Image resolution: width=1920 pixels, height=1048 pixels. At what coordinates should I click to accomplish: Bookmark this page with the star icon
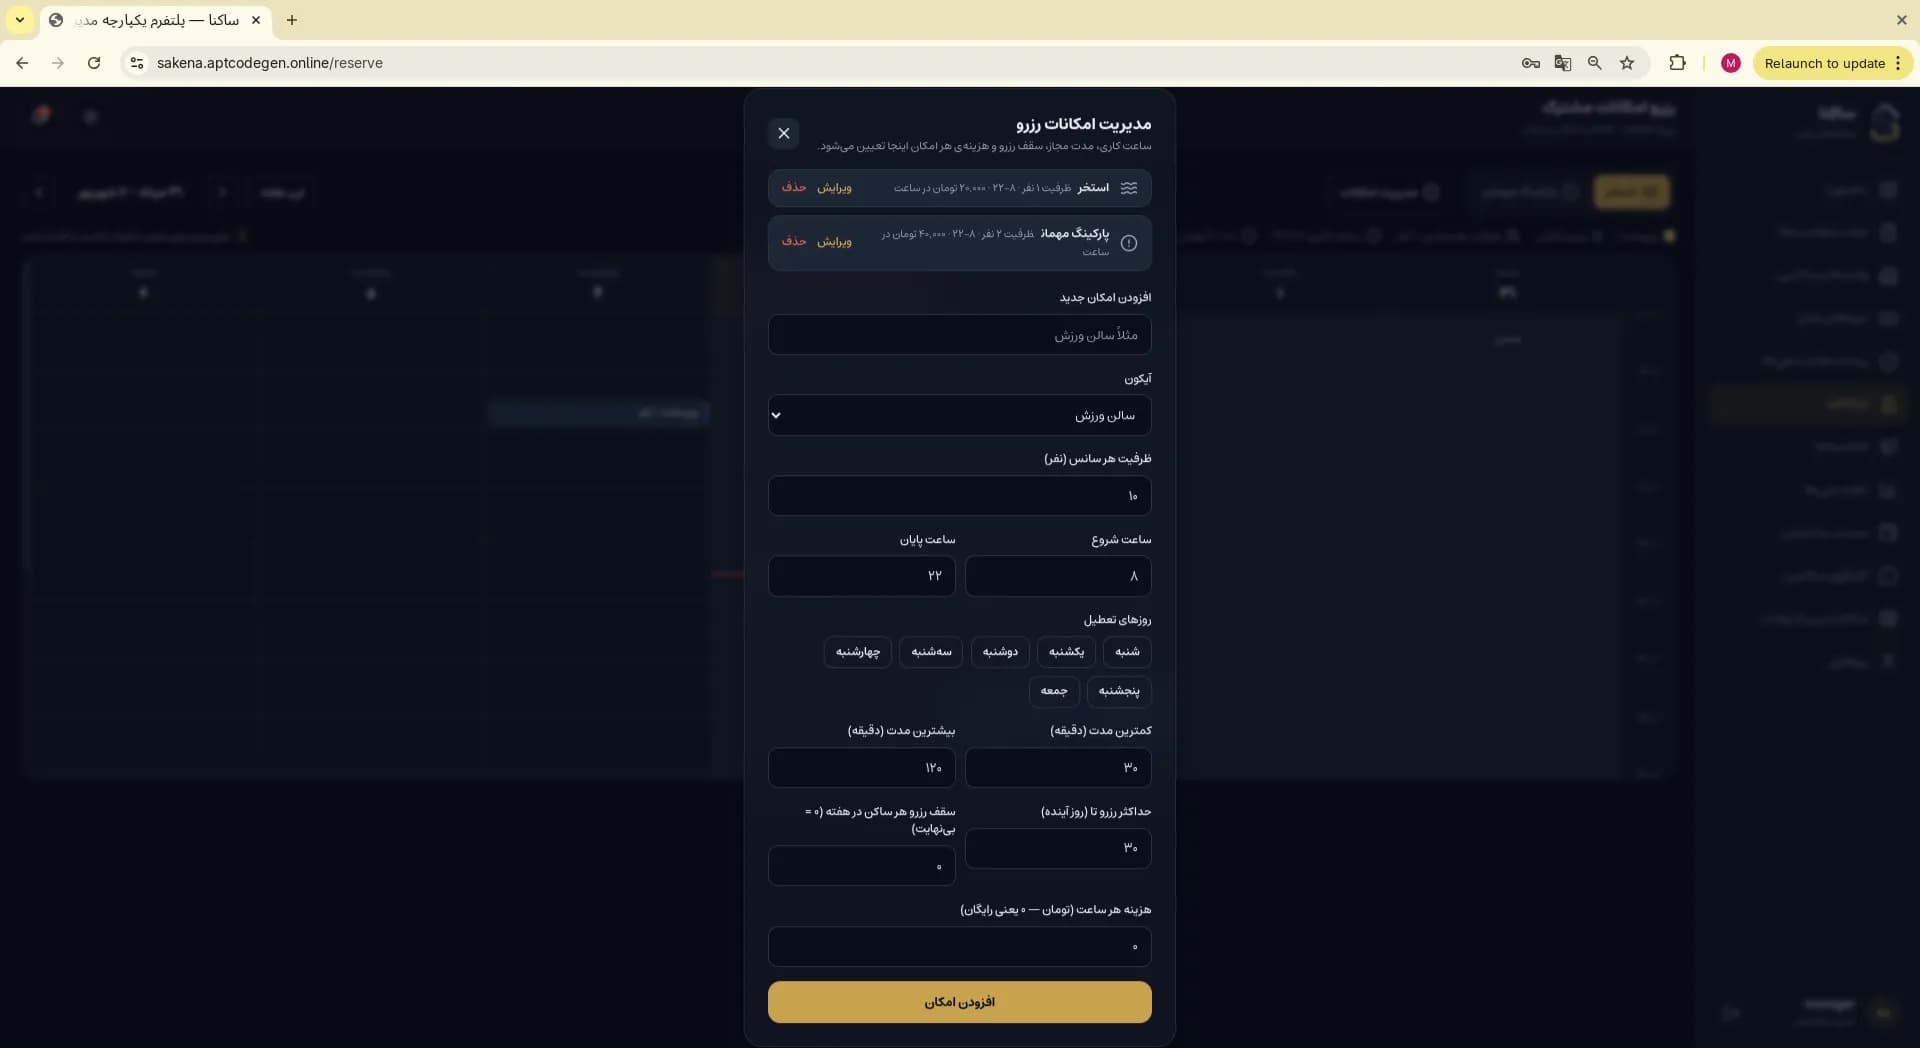[x=1627, y=63]
